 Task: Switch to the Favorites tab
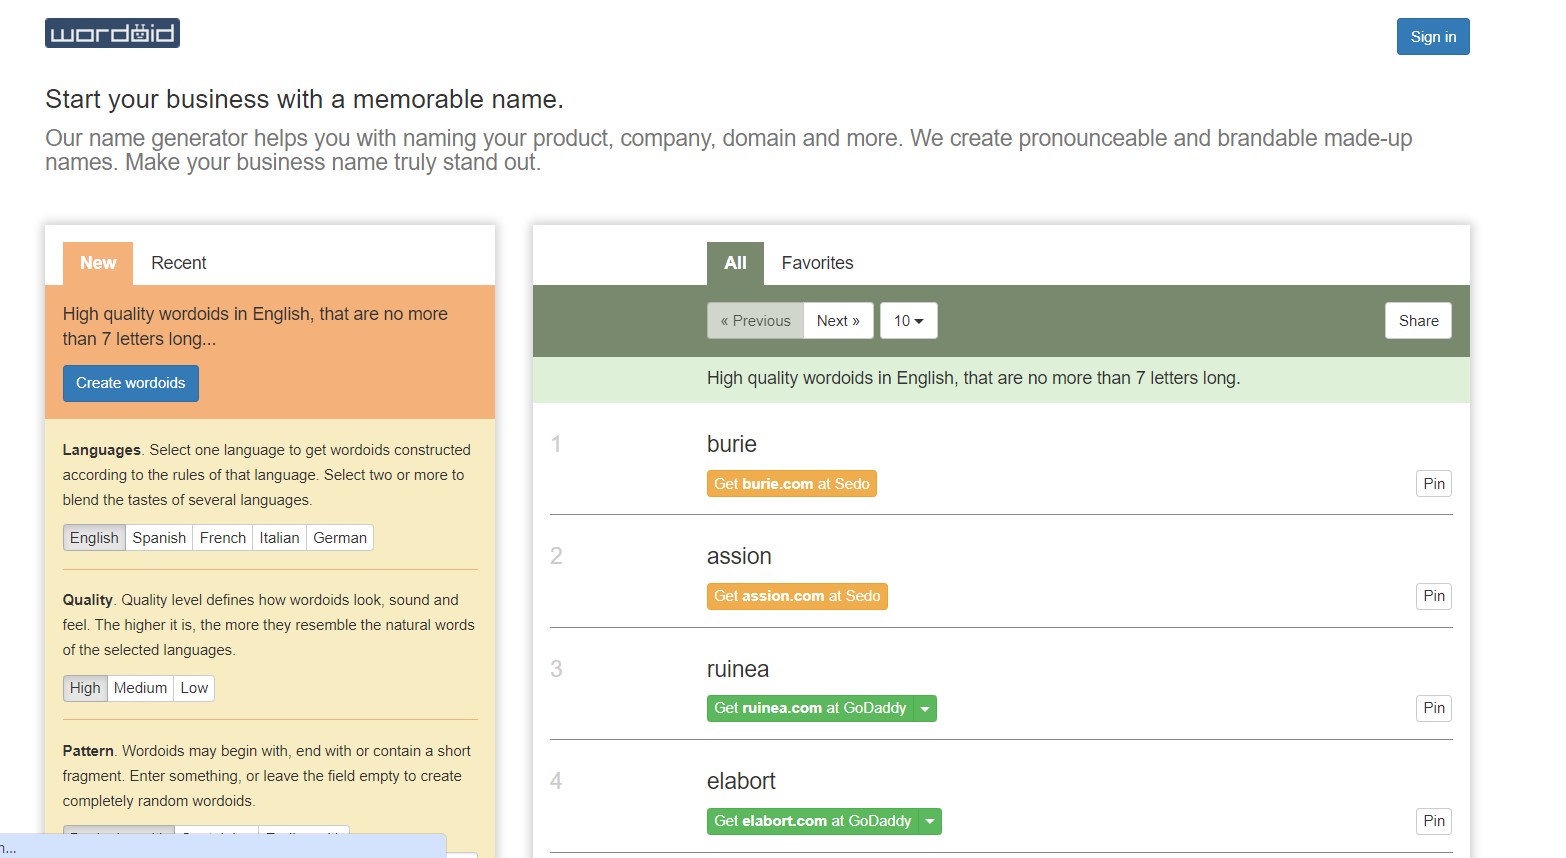[817, 263]
